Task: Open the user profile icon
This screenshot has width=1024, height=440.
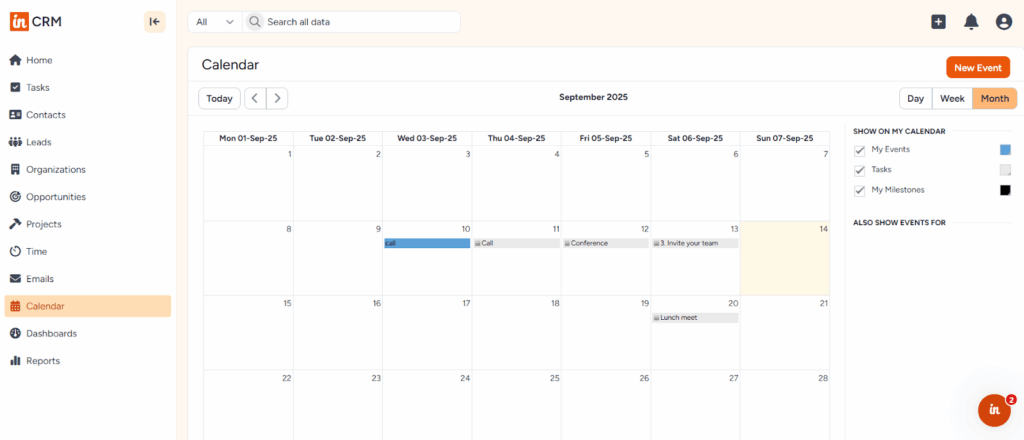Action: click(x=1004, y=22)
